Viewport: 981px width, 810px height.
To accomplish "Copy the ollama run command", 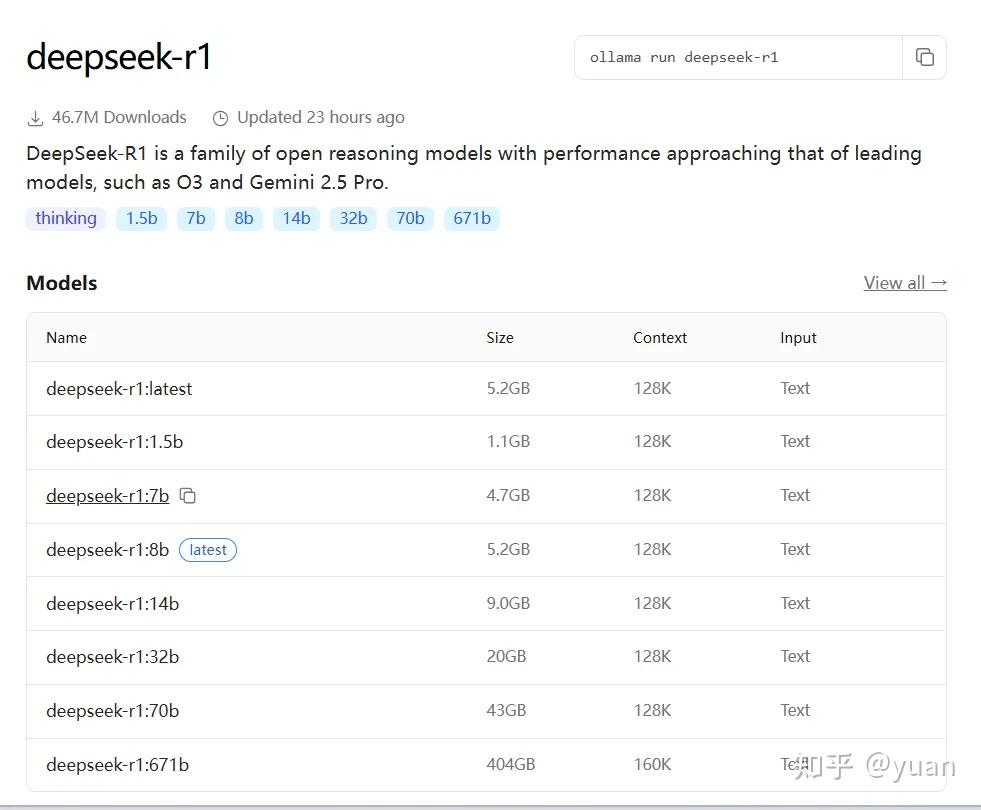I will tap(924, 57).
